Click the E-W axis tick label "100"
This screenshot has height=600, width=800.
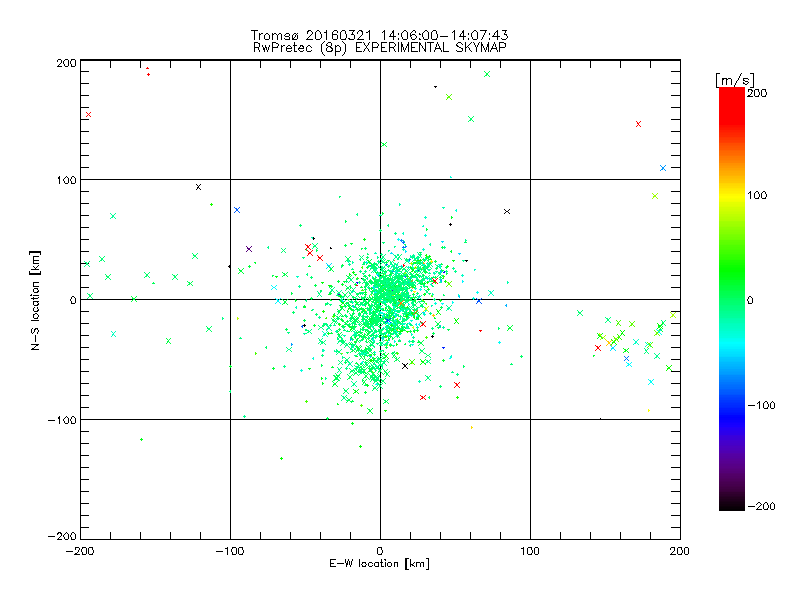[x=530, y=551]
